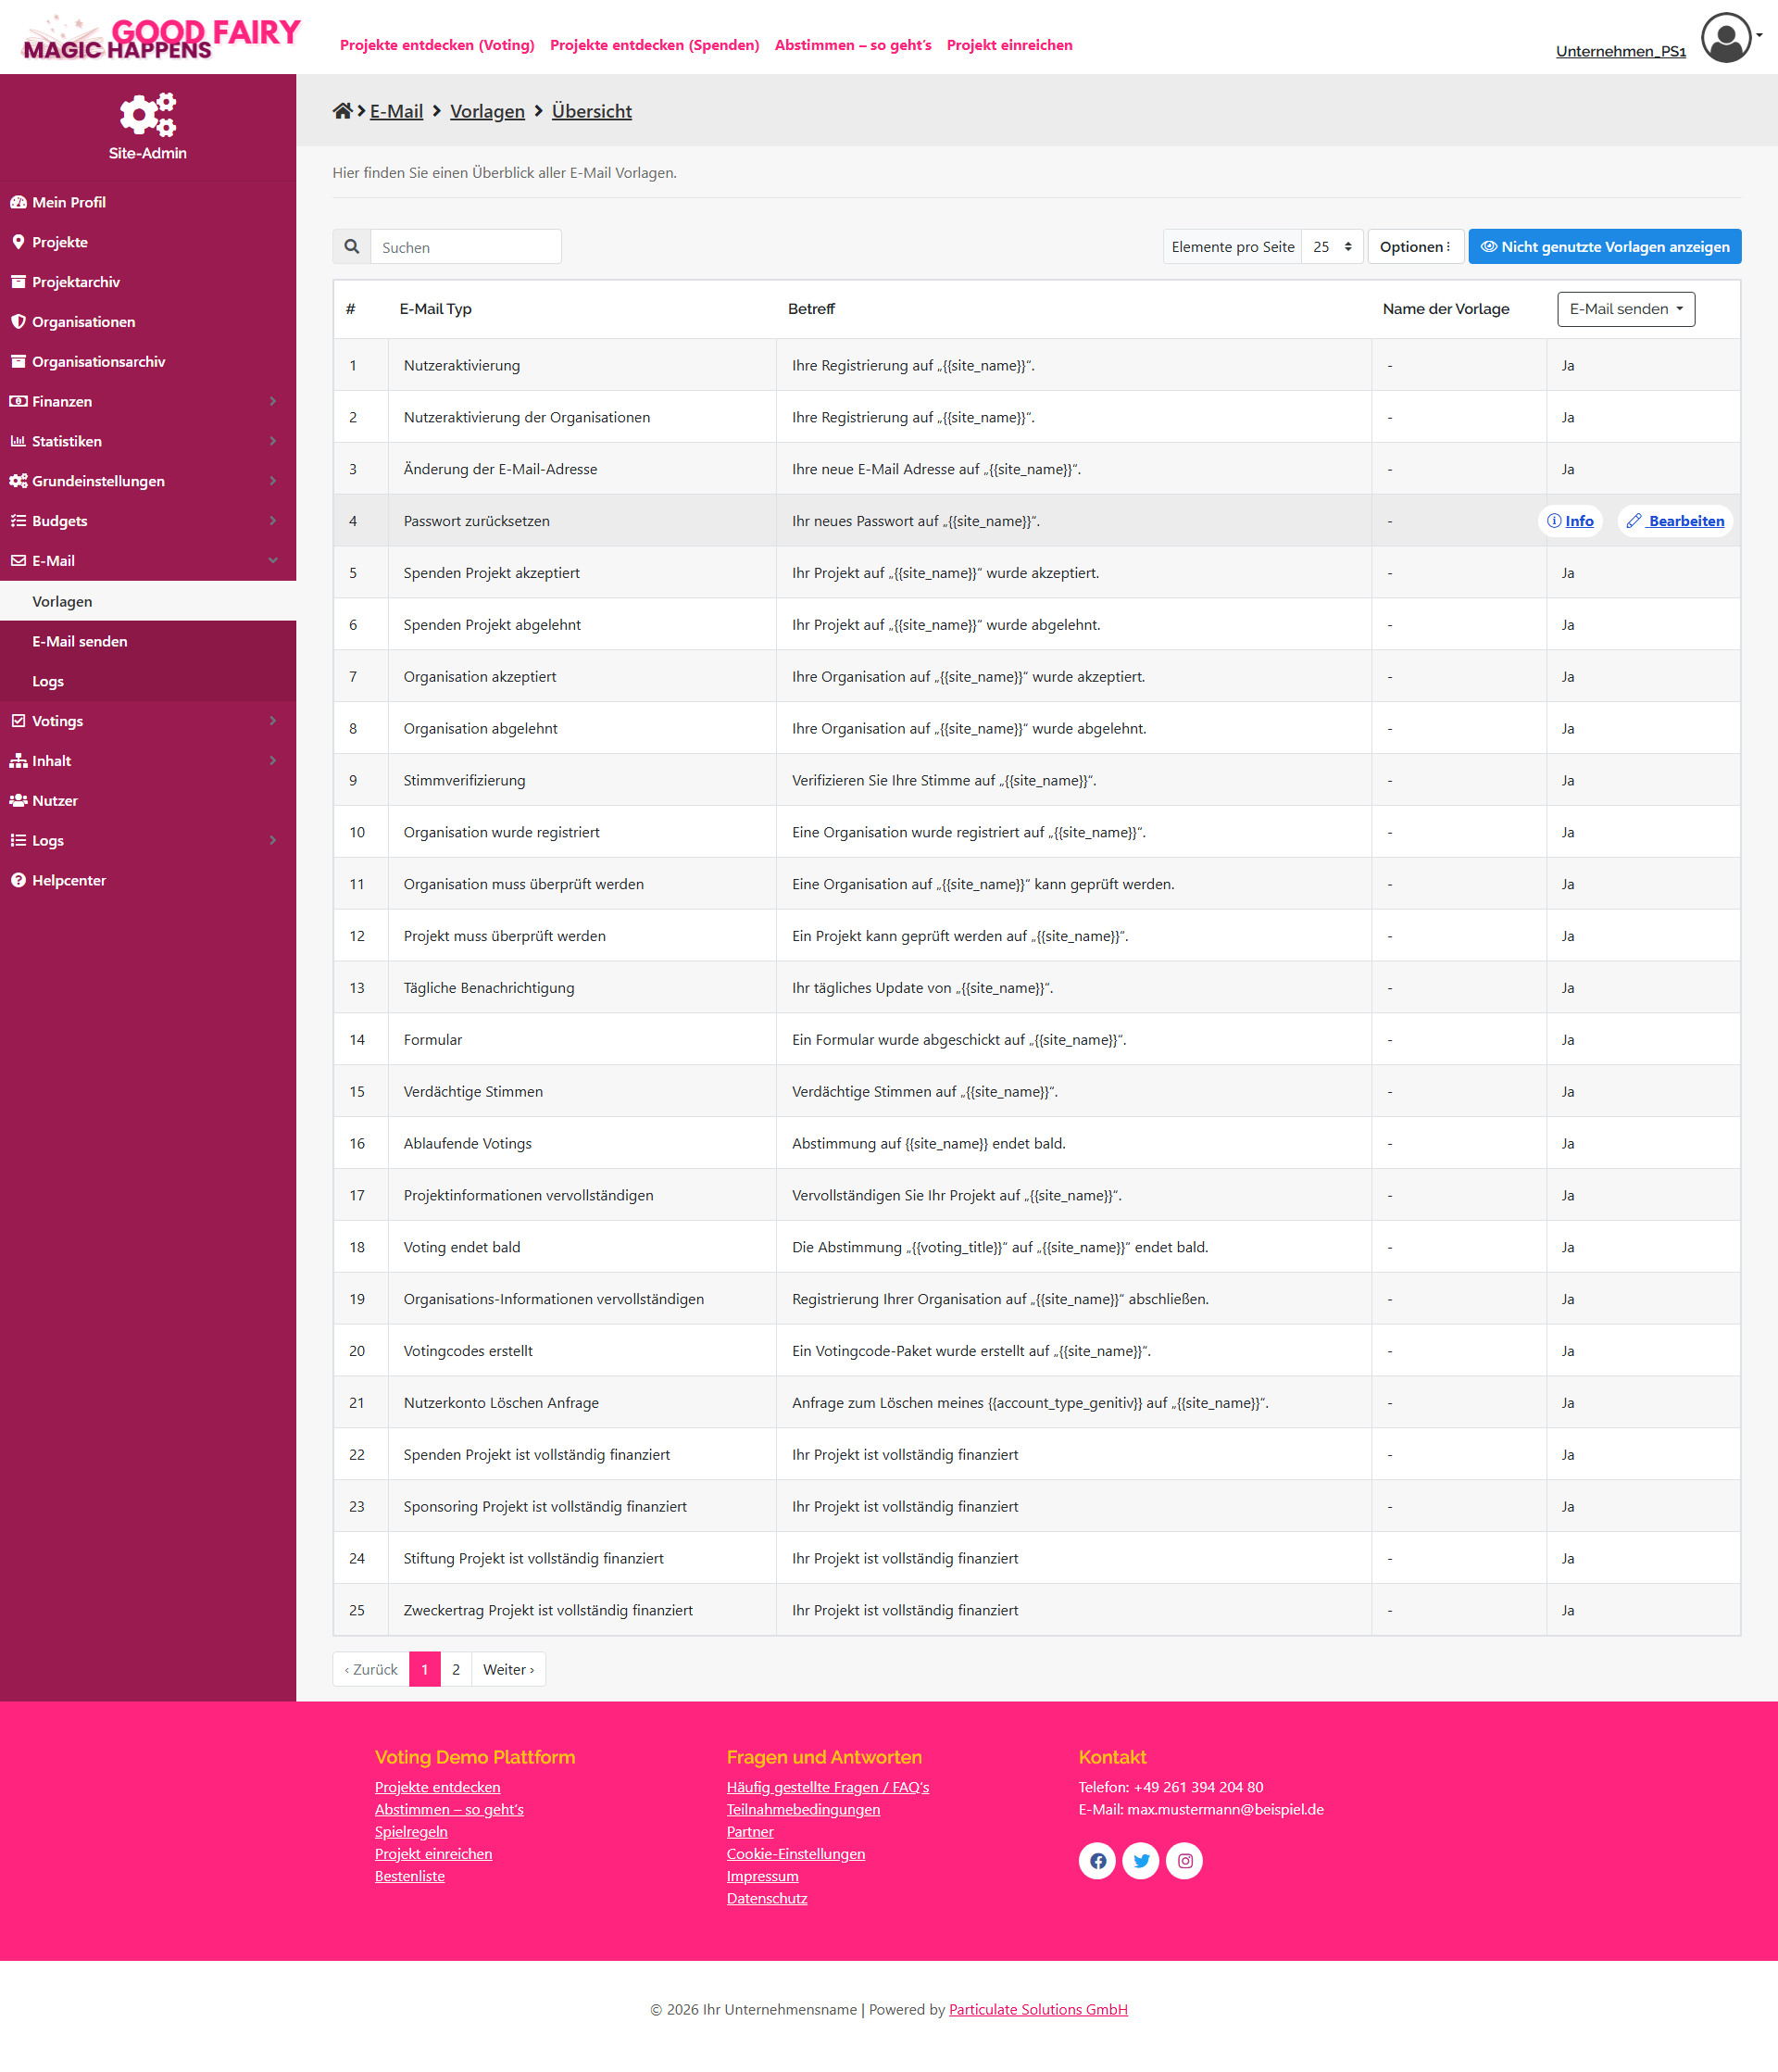Click the Suchen search field
Screen dimensions: 1778x2072
pos(466,247)
